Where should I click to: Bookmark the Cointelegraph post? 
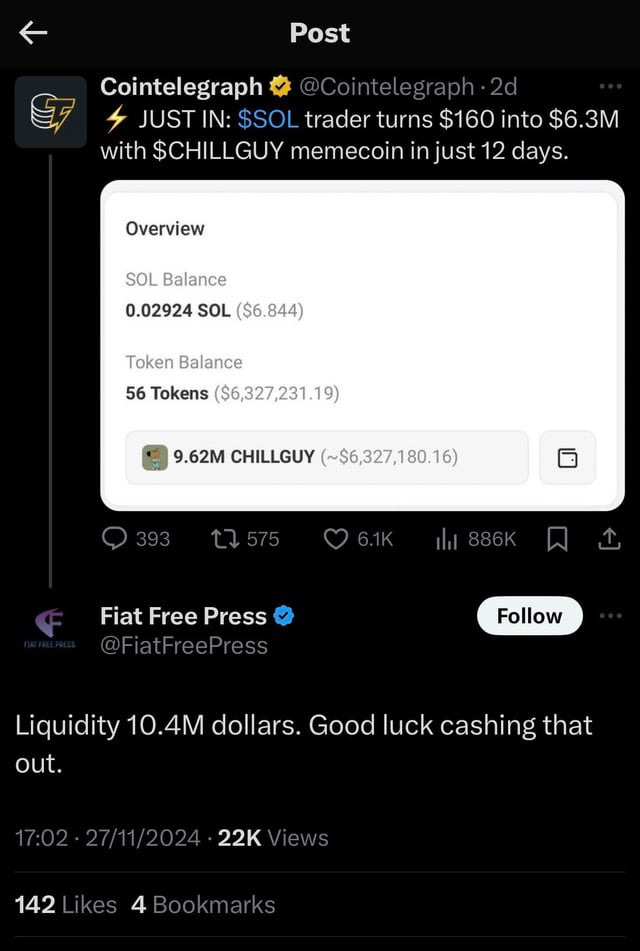point(557,539)
